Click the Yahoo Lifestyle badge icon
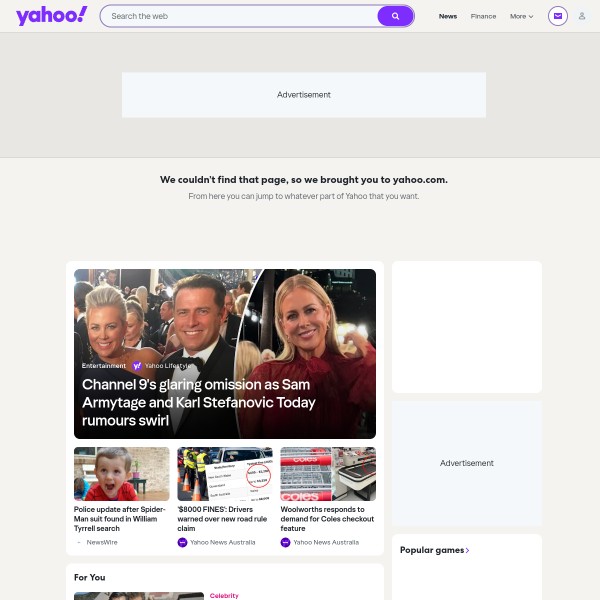 click(137, 366)
